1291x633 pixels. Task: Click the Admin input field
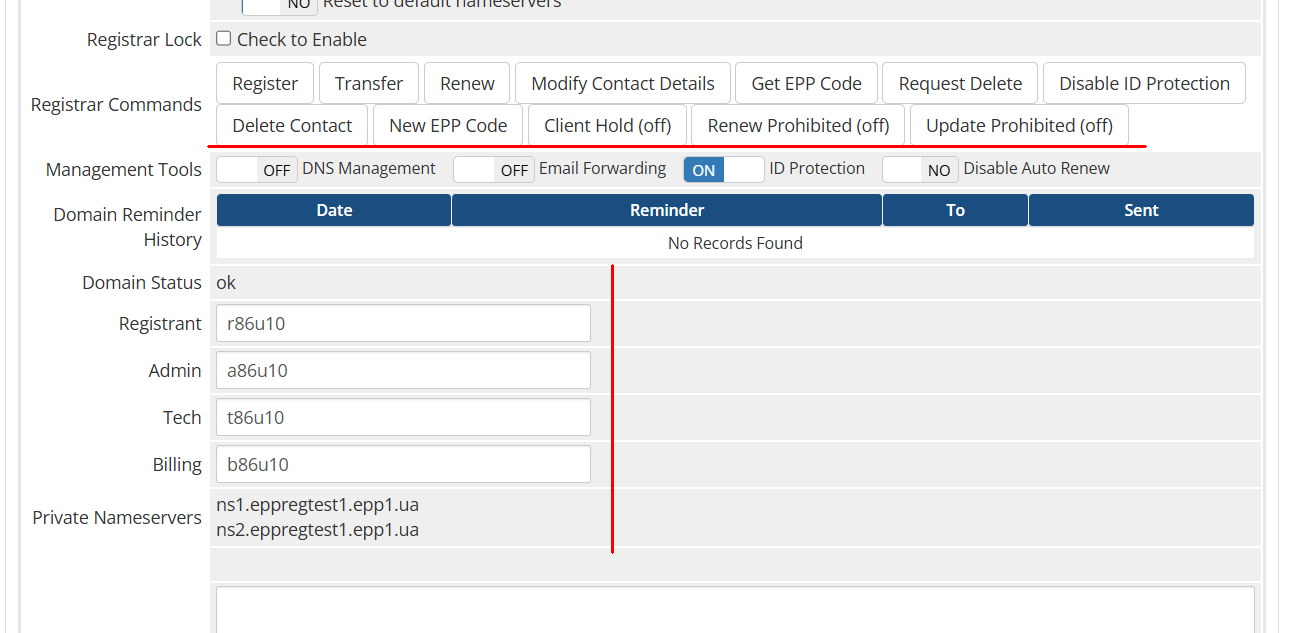403,370
